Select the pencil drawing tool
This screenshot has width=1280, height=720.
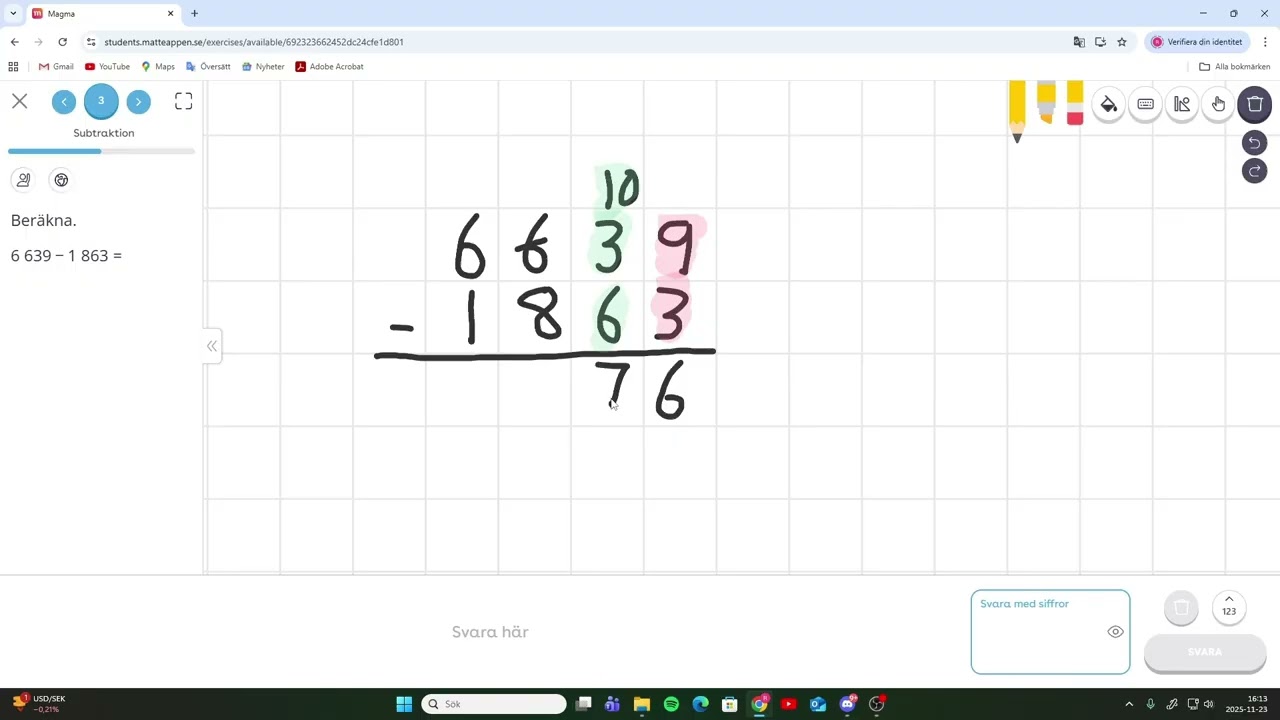point(1017,110)
